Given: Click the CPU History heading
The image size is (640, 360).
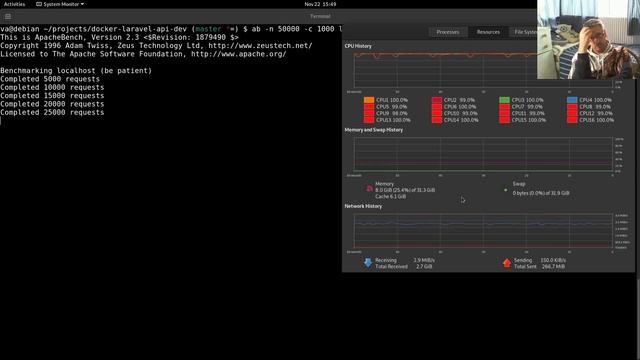Looking at the screenshot, I should click(358, 46).
